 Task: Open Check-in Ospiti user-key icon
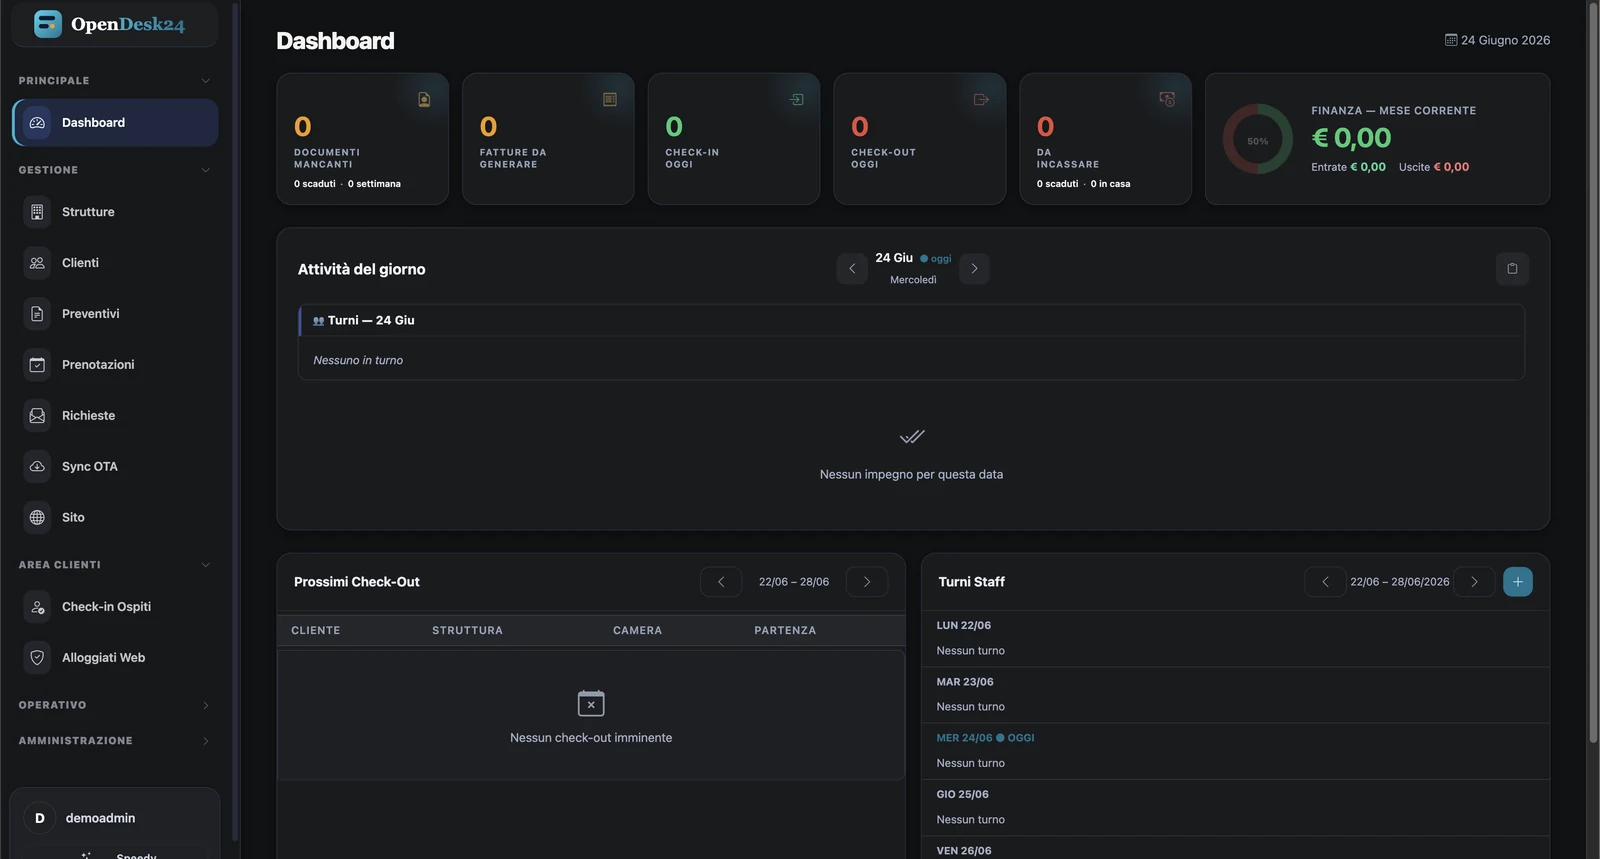(x=37, y=607)
